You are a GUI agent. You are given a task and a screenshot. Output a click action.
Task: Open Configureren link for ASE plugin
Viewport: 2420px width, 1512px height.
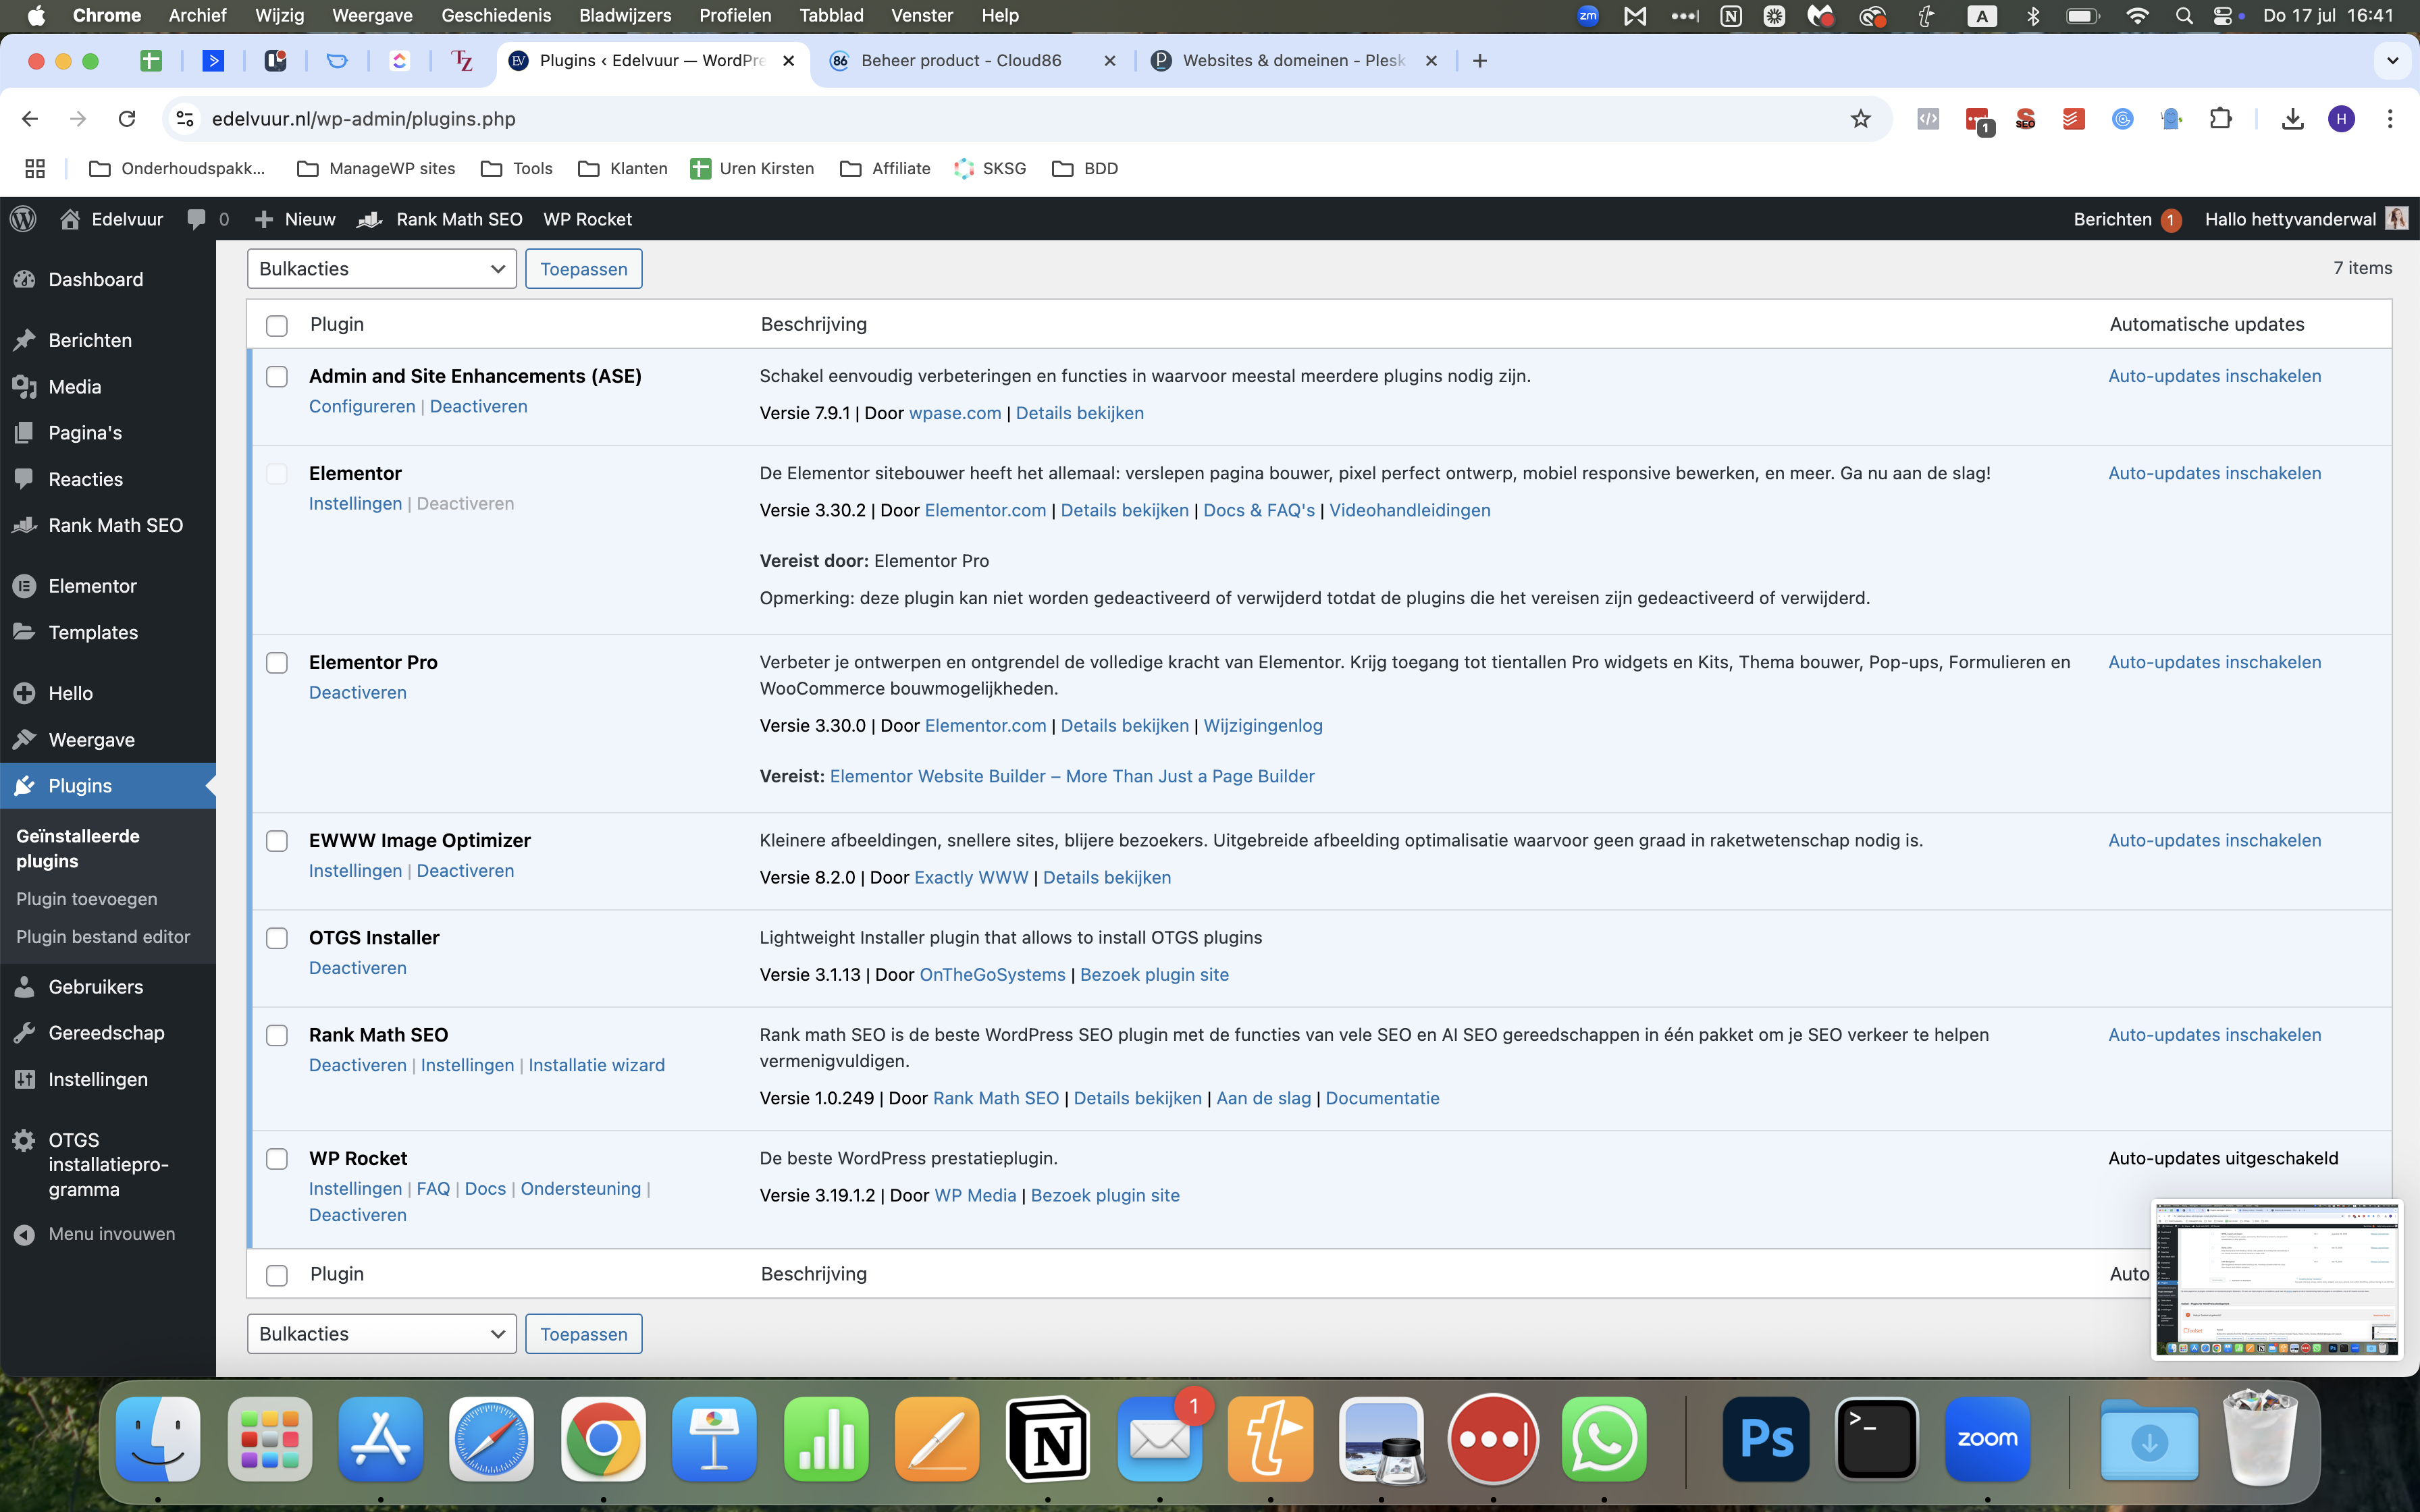pyautogui.click(x=362, y=406)
